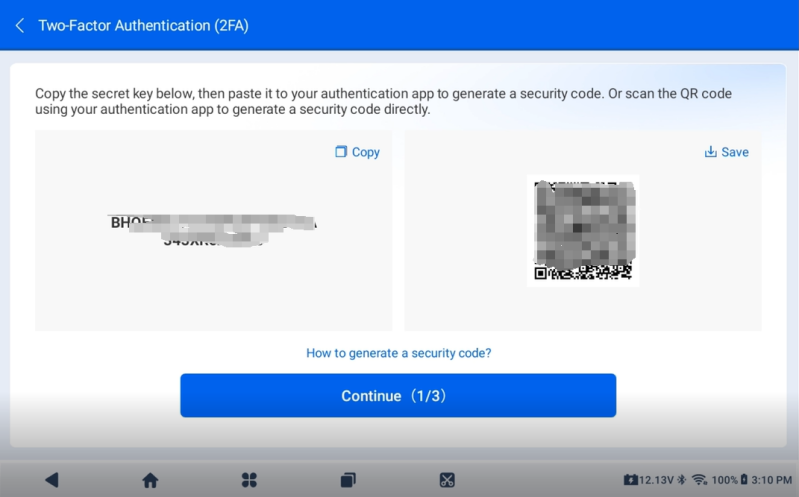Tap the Wi-Fi signal icon
This screenshot has width=799, height=497.
pos(699,480)
